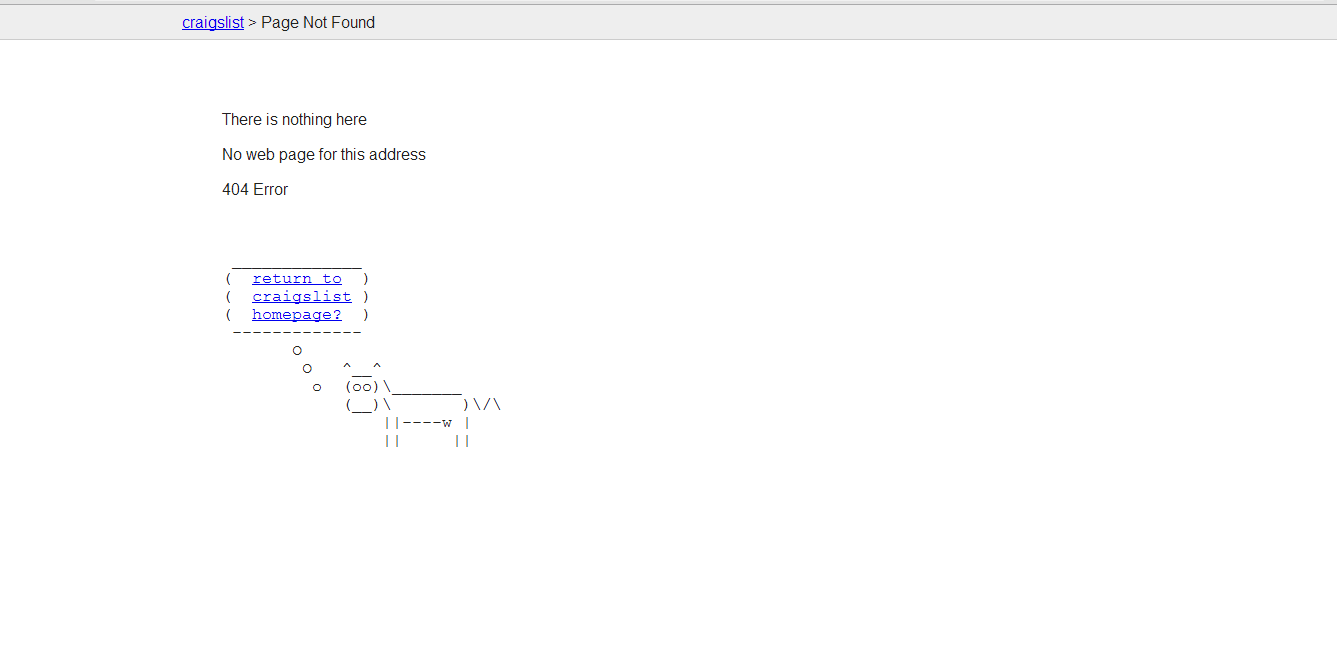Click the ASCII cow's snout
Screen dimensions: 1337x658
362,405
